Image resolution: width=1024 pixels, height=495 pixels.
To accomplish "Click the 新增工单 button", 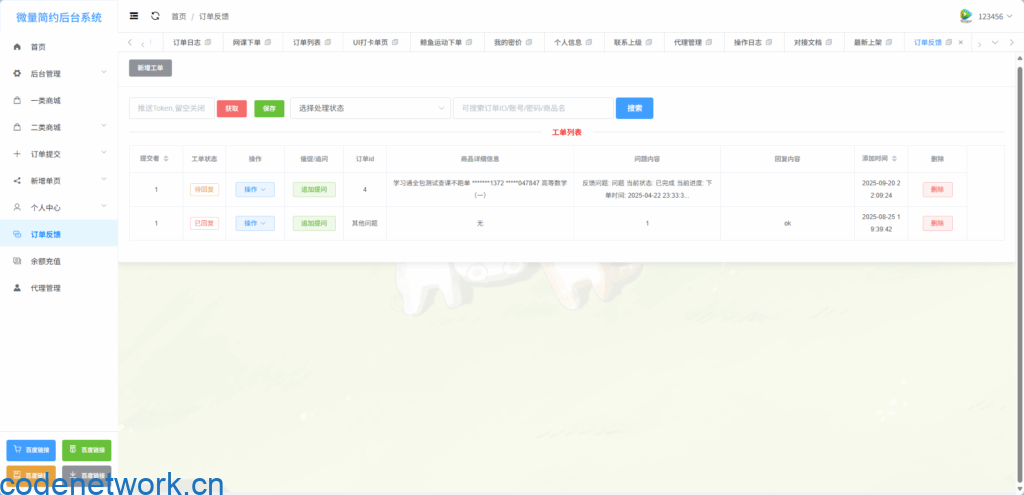I will point(150,68).
